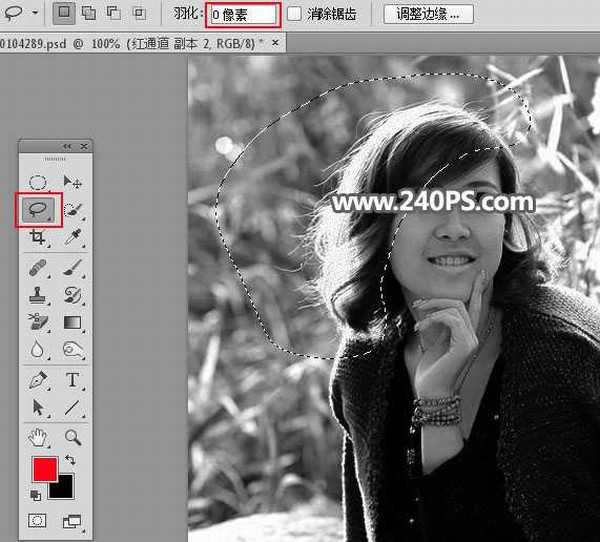Click the 调整边缘 Refine Edge button

pos(427,14)
